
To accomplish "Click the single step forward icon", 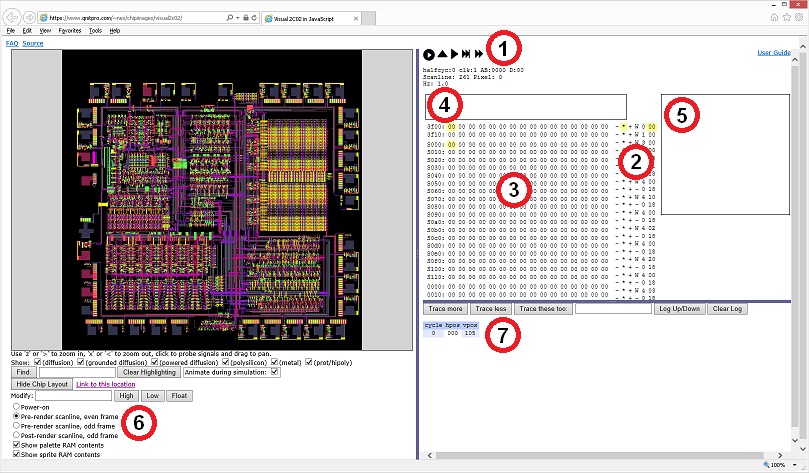I will [454, 54].
